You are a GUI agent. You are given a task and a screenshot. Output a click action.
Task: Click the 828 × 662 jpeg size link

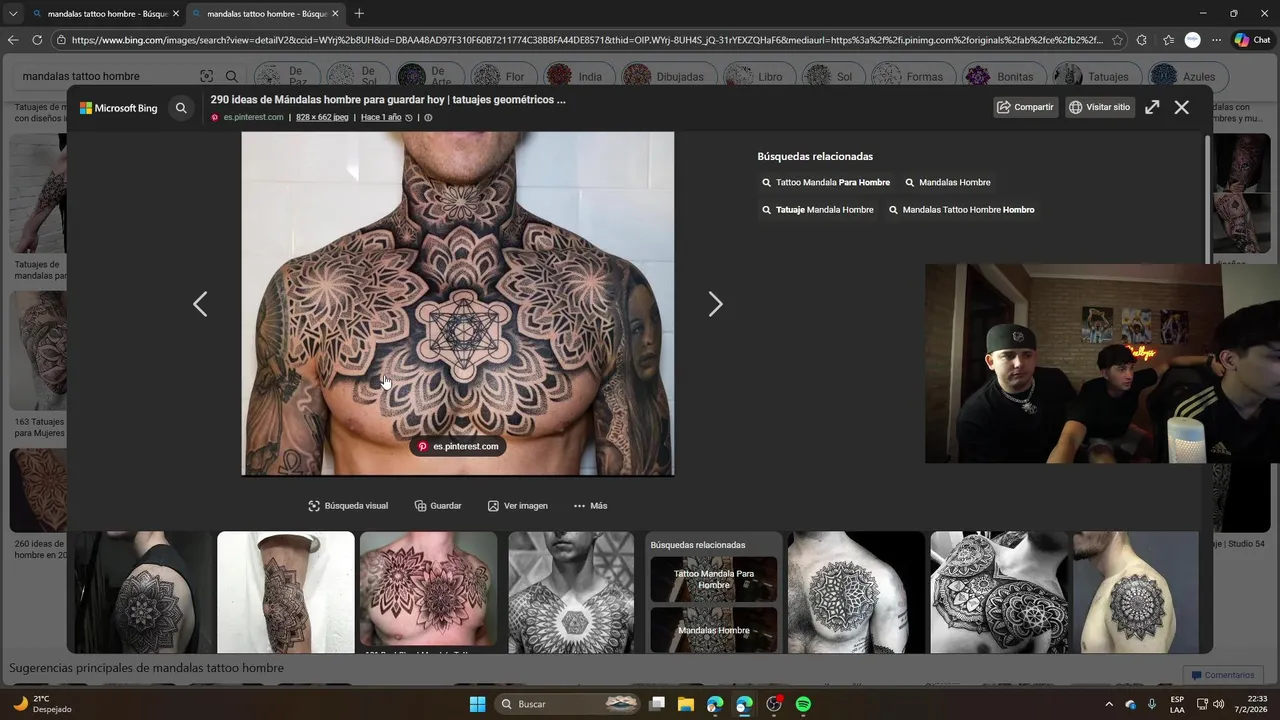(x=322, y=117)
